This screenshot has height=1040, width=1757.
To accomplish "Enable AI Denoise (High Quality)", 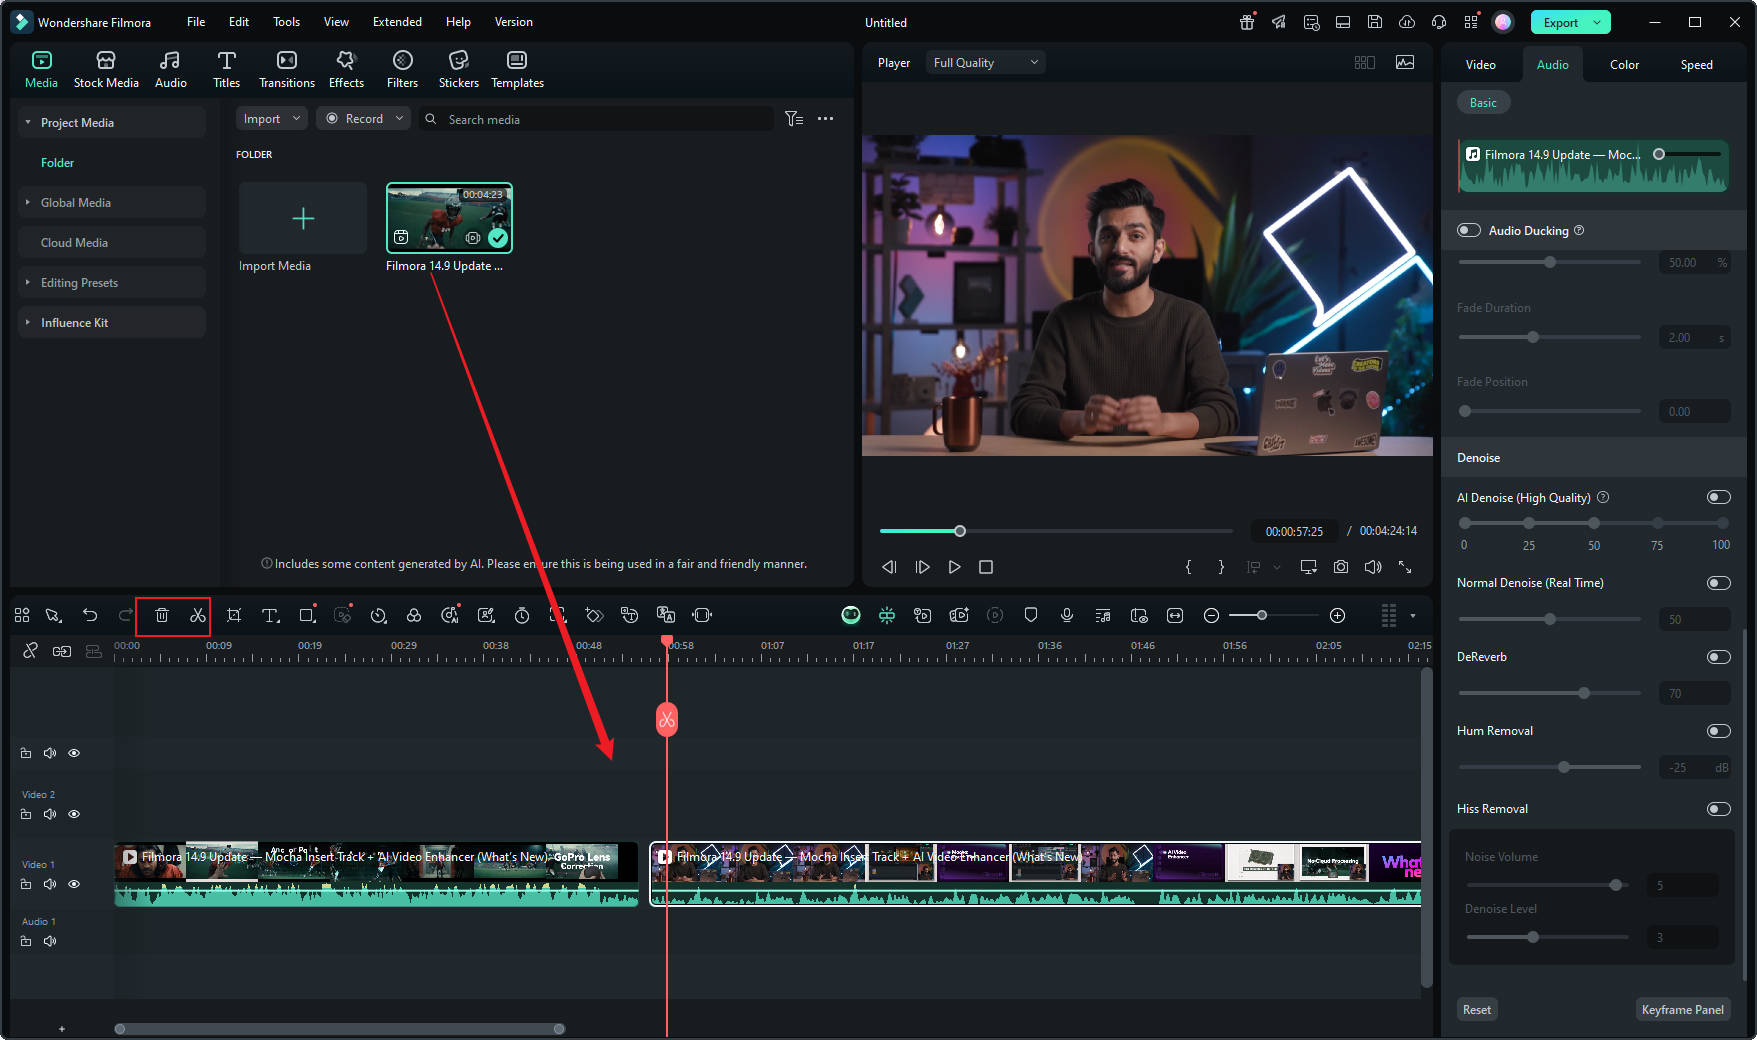I will 1719,497.
